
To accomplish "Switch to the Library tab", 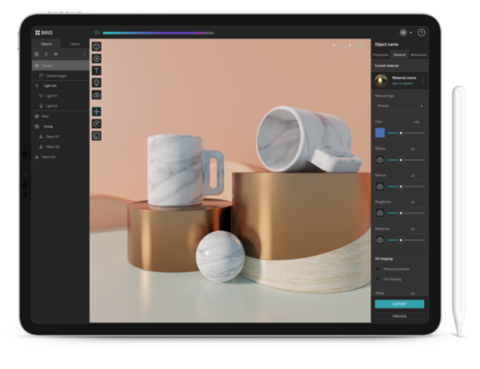I will [x=75, y=44].
